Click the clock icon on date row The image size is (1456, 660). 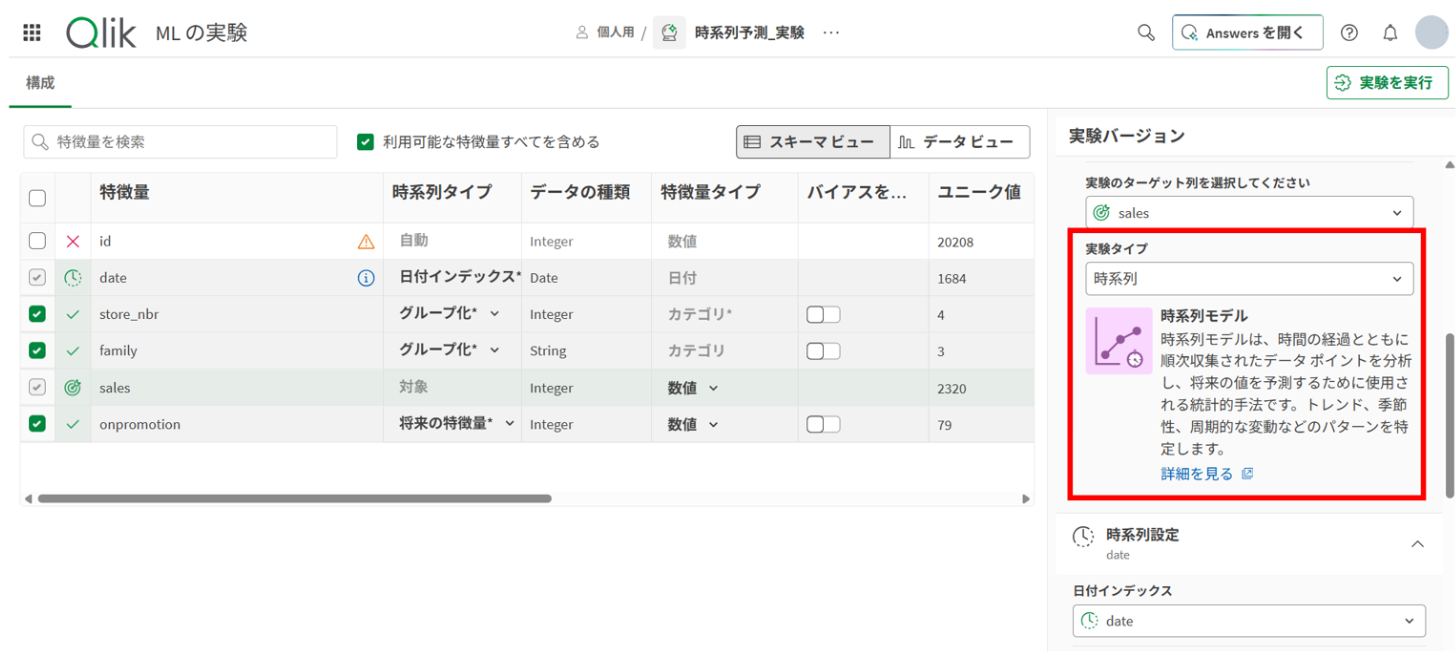pos(72,278)
